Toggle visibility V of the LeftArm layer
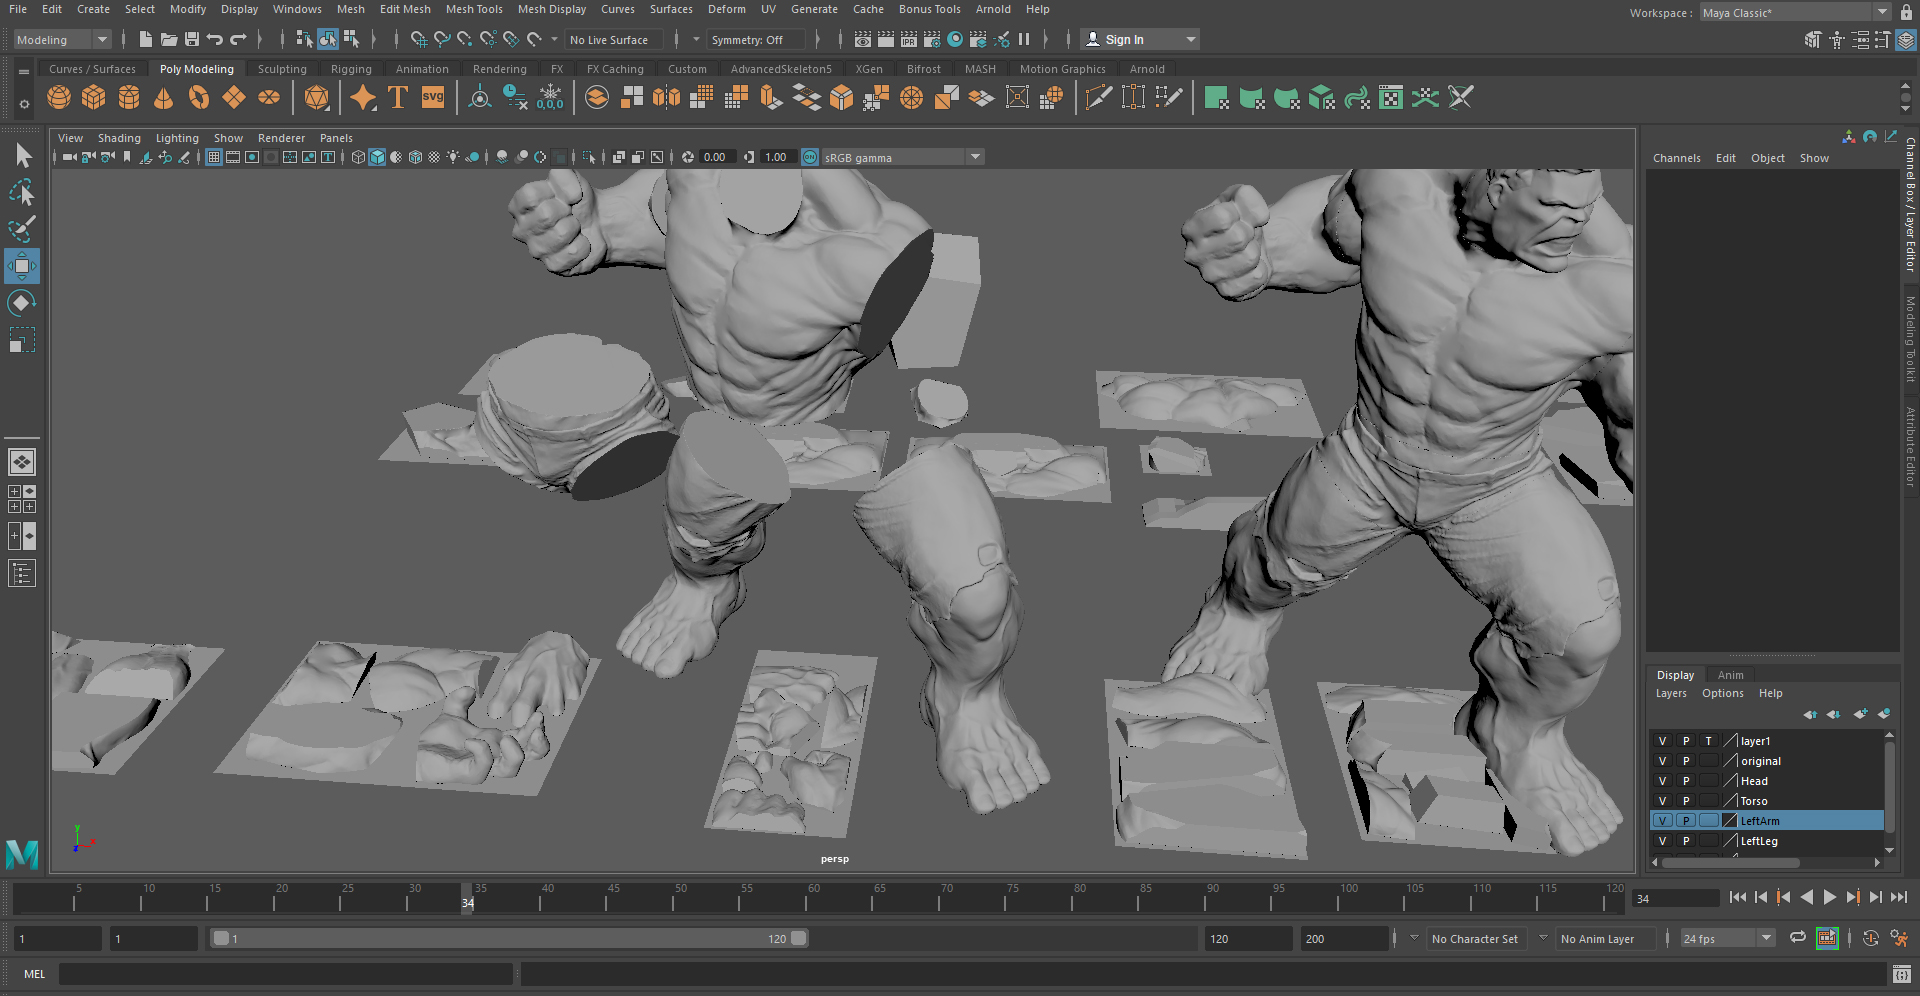Image resolution: width=1920 pixels, height=996 pixels. click(x=1663, y=821)
